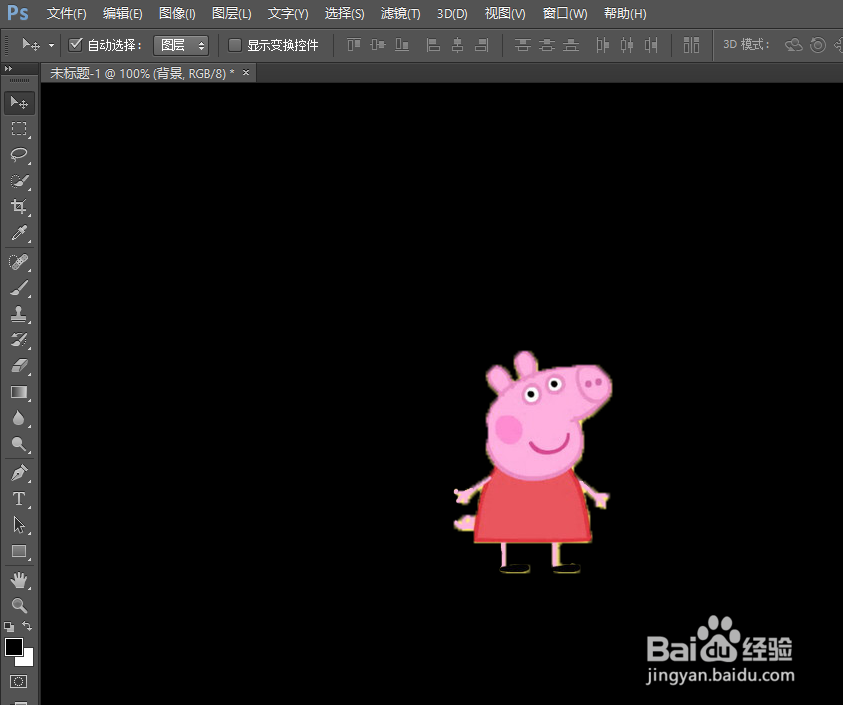Toggle Quick Mask mode

point(18,682)
